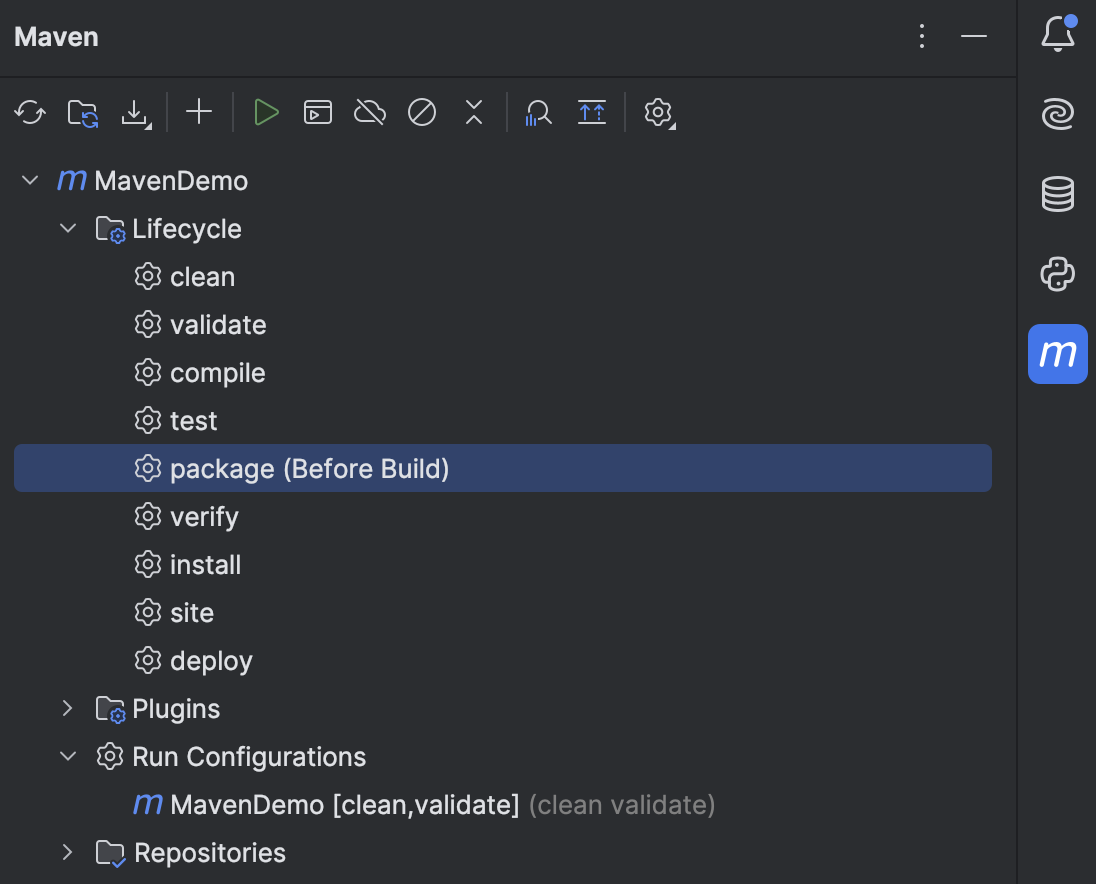Execute a Maven goal
The image size is (1096, 884).
tap(317, 112)
